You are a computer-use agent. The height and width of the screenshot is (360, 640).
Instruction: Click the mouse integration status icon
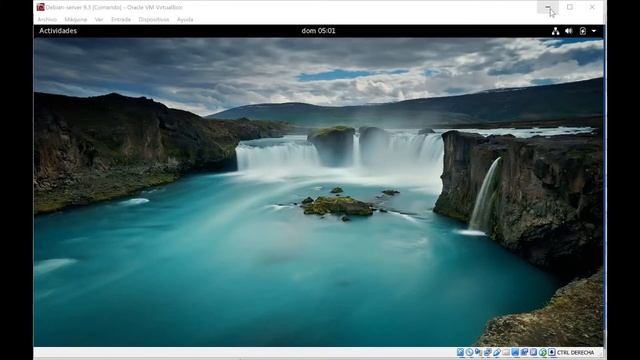click(543, 352)
